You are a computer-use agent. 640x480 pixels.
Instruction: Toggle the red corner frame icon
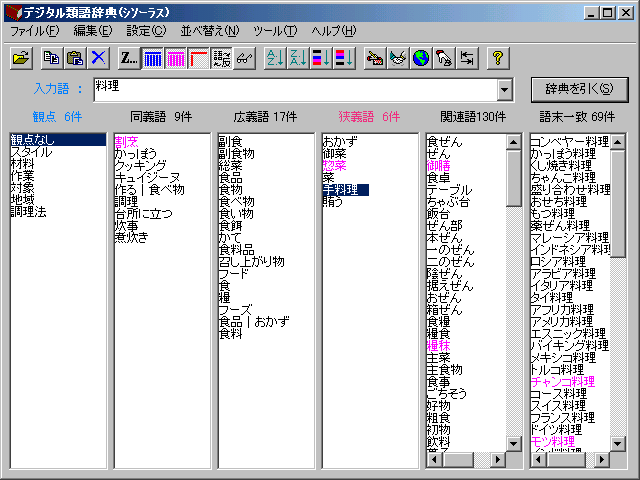(199, 58)
